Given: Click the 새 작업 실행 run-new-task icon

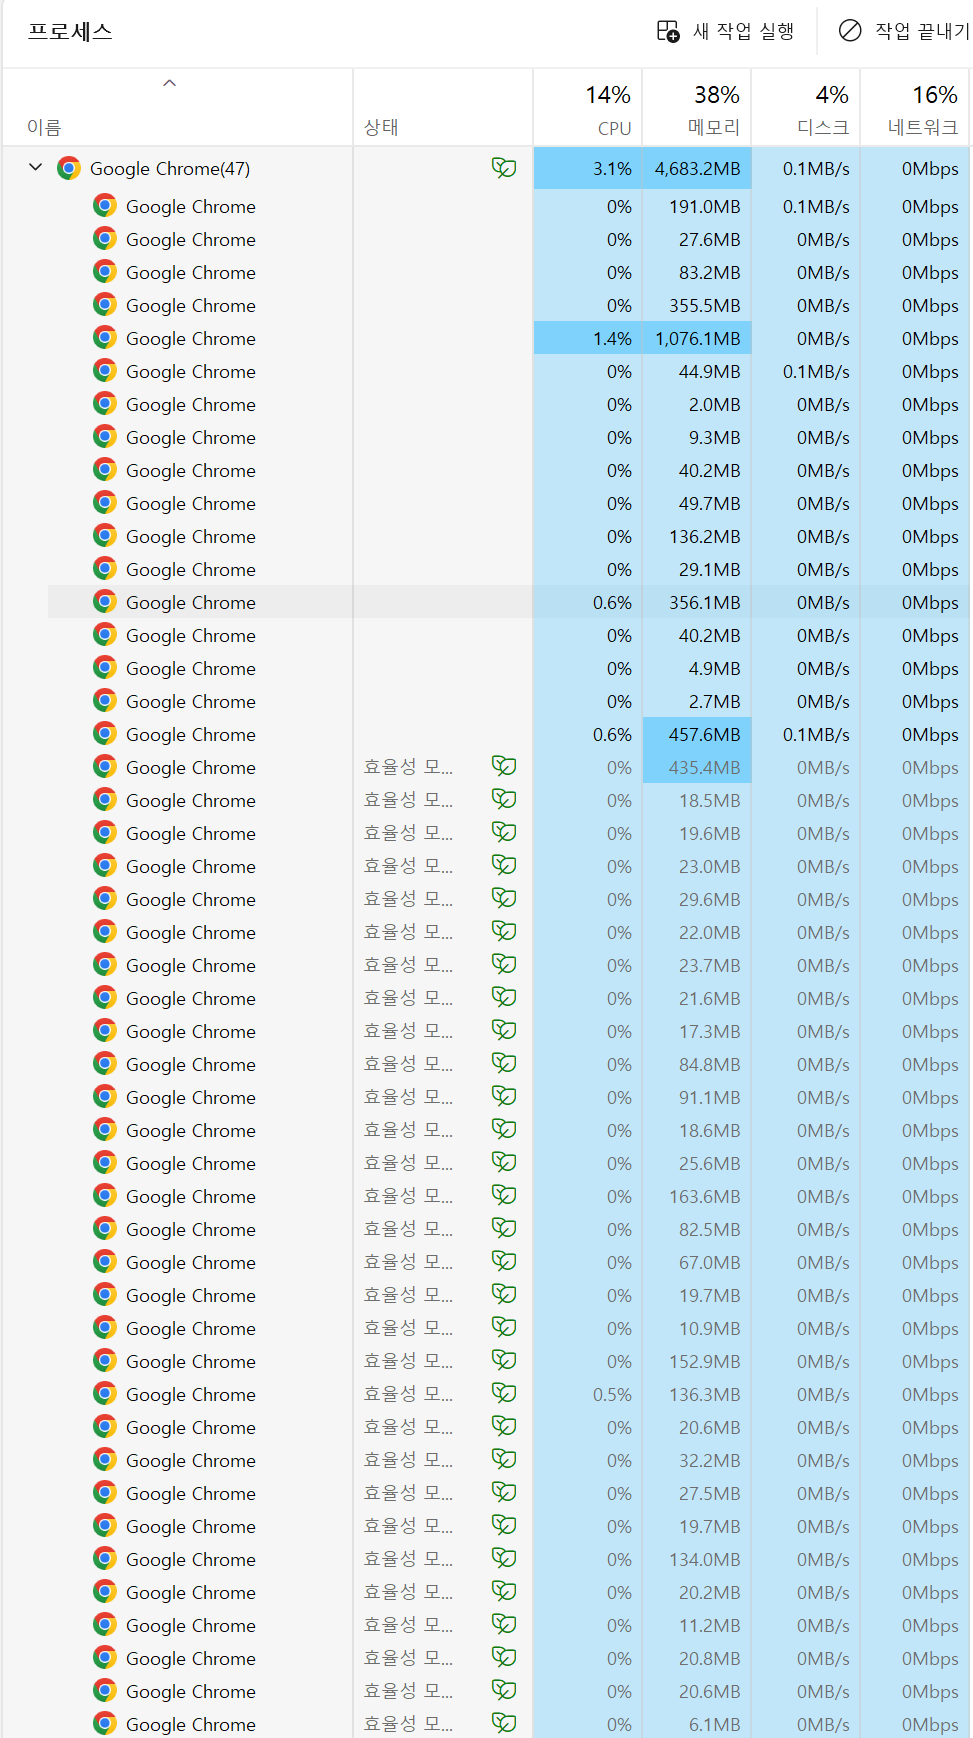Looking at the screenshot, I should [x=667, y=31].
